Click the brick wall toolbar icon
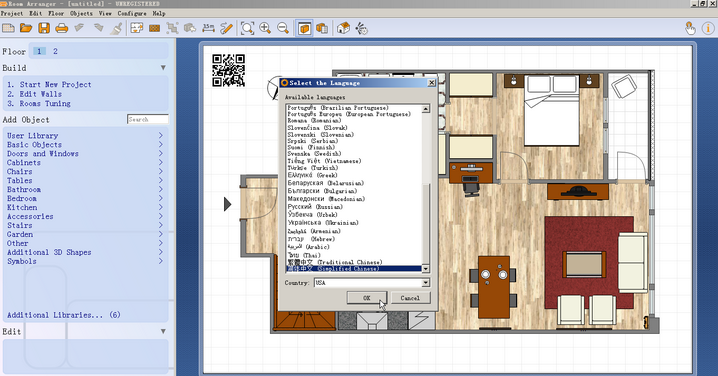Screen dimensions: 718x376 point(155,28)
